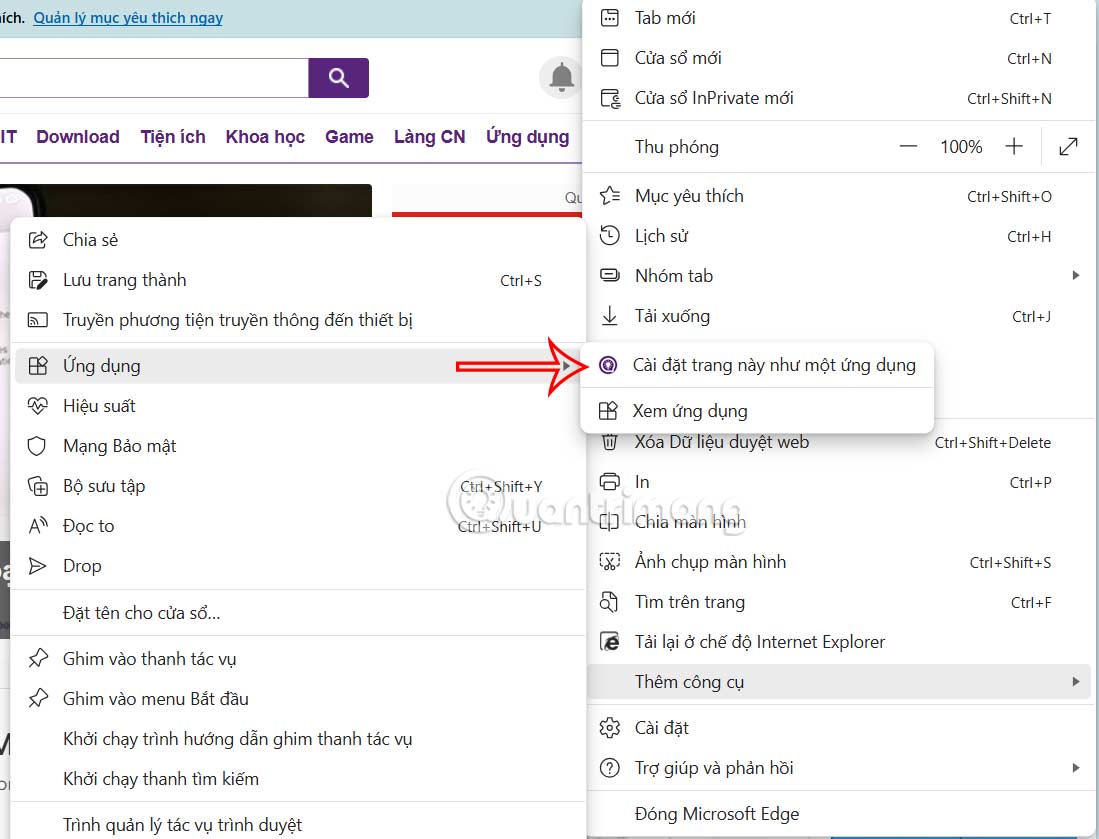Zoom in using the plus icon
Viewport: 1099px width, 839px height.
tap(1014, 146)
